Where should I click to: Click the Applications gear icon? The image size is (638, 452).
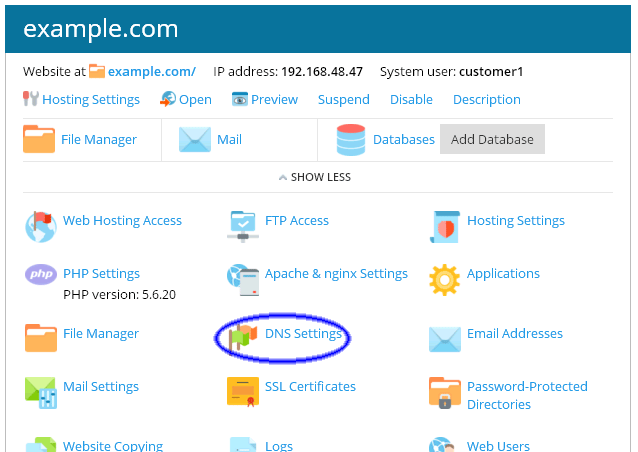pyautogui.click(x=444, y=278)
